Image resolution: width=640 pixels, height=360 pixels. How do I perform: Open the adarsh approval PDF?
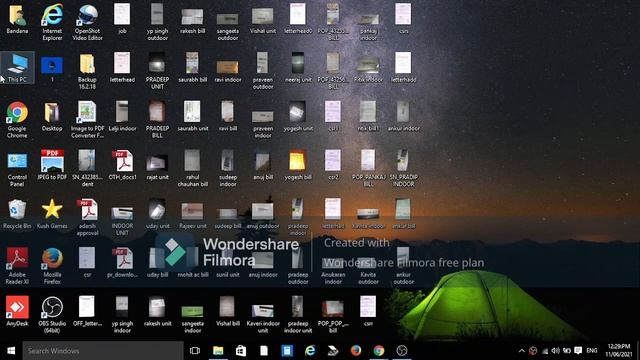tap(87, 217)
